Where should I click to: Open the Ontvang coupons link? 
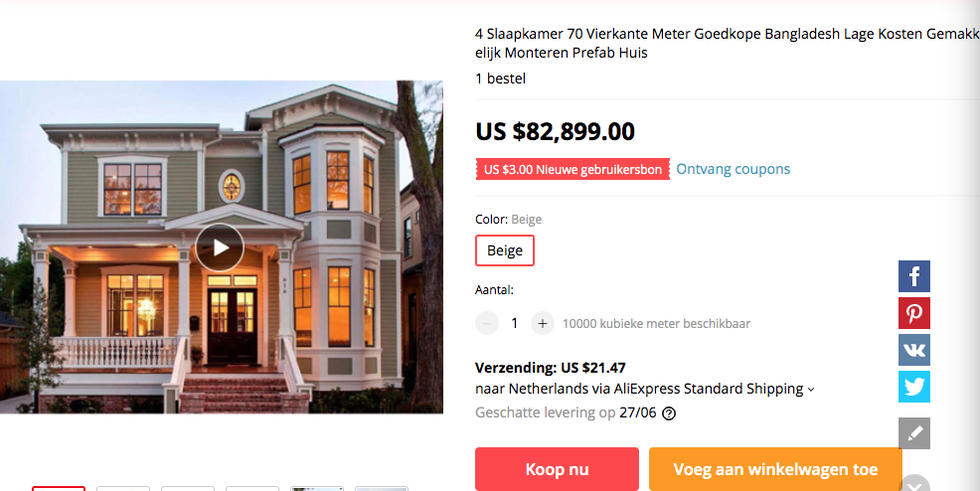[x=732, y=169]
